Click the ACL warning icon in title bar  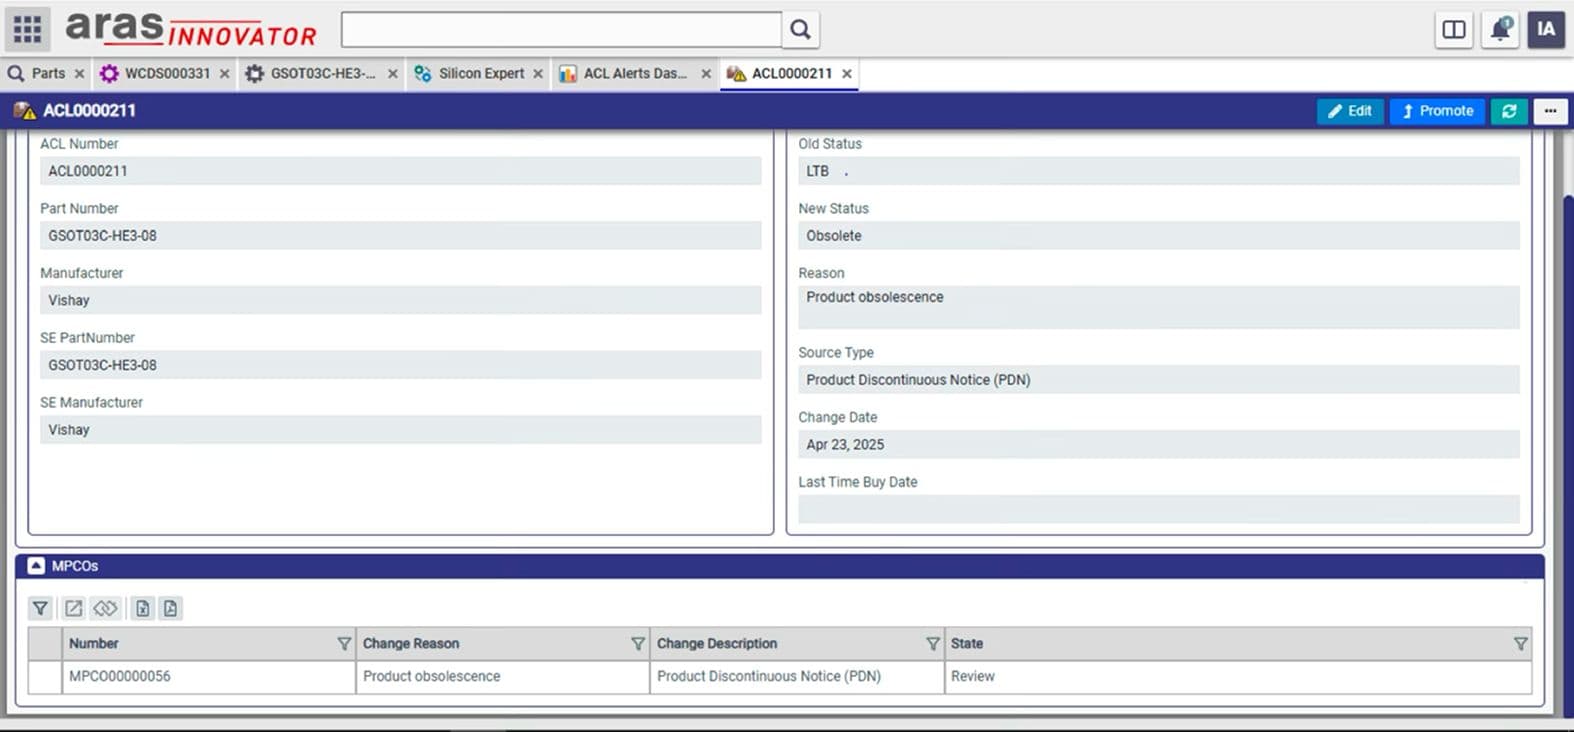[x=24, y=110]
